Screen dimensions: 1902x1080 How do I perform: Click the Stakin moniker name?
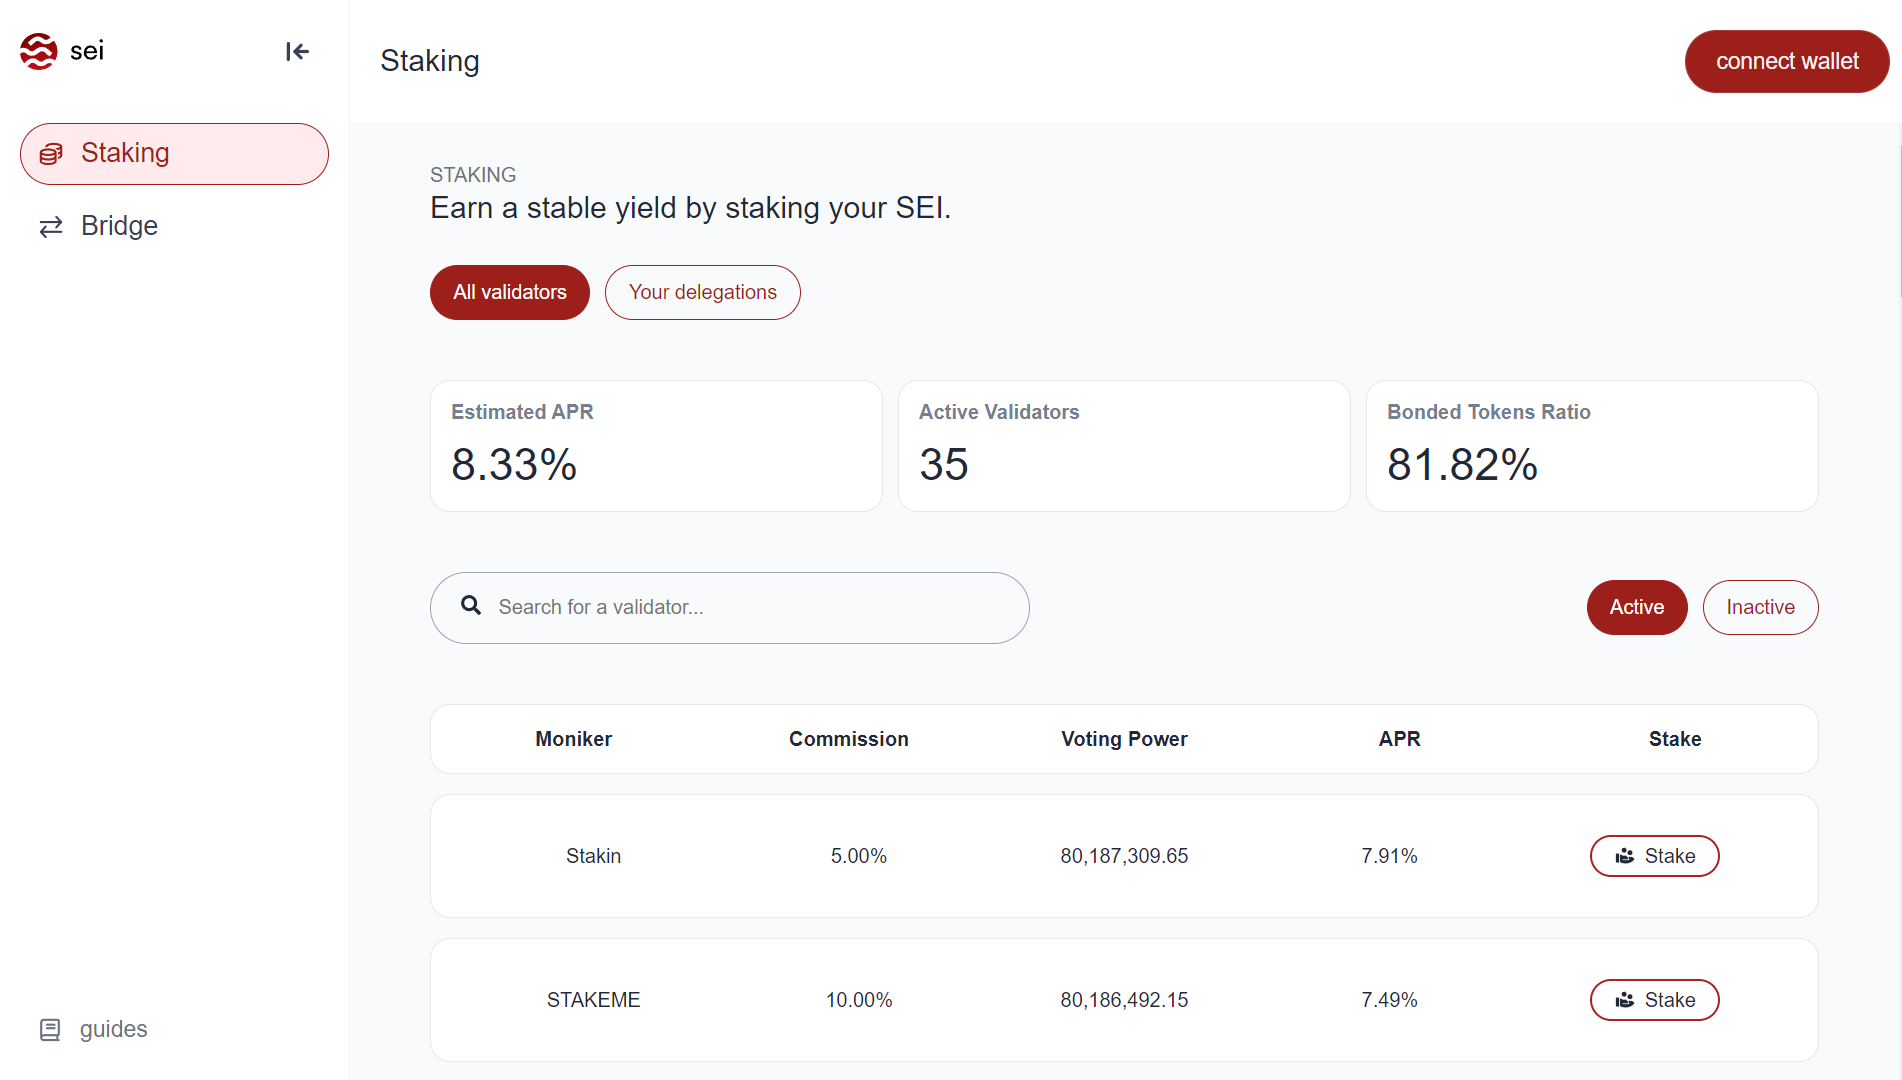click(x=594, y=856)
